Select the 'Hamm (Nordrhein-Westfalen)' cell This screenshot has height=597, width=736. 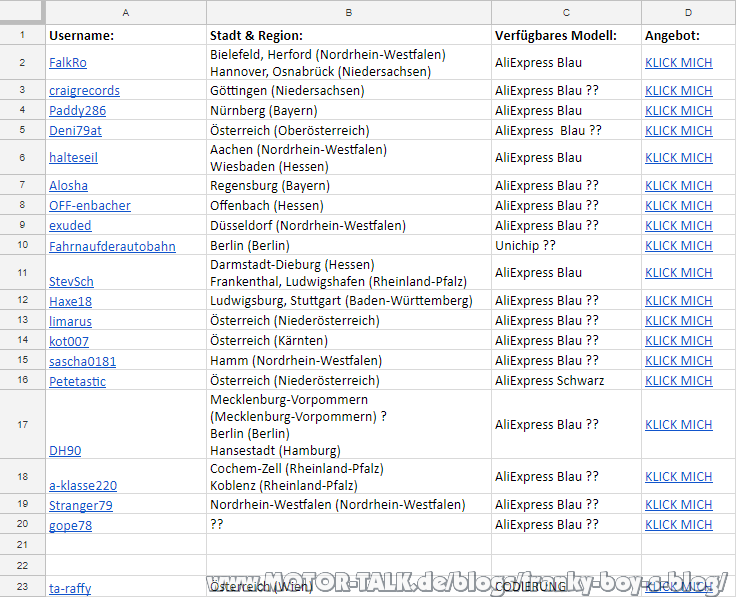point(349,360)
